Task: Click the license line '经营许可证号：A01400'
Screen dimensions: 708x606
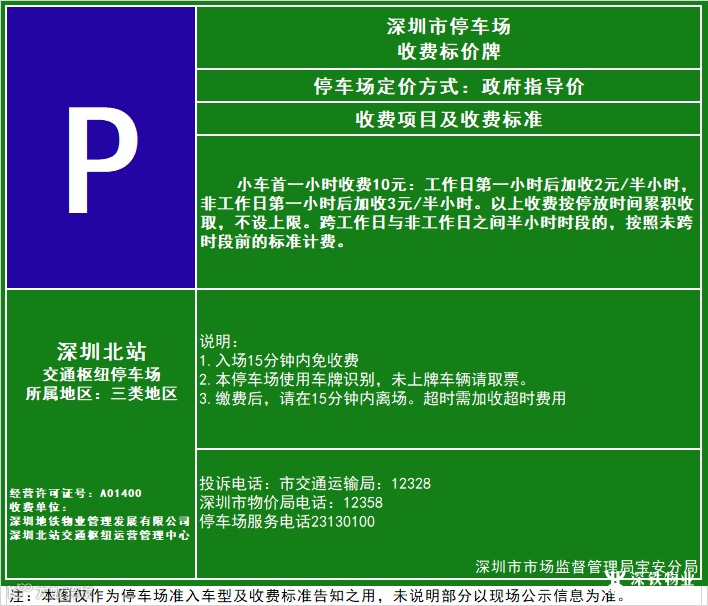Action: click(75, 493)
